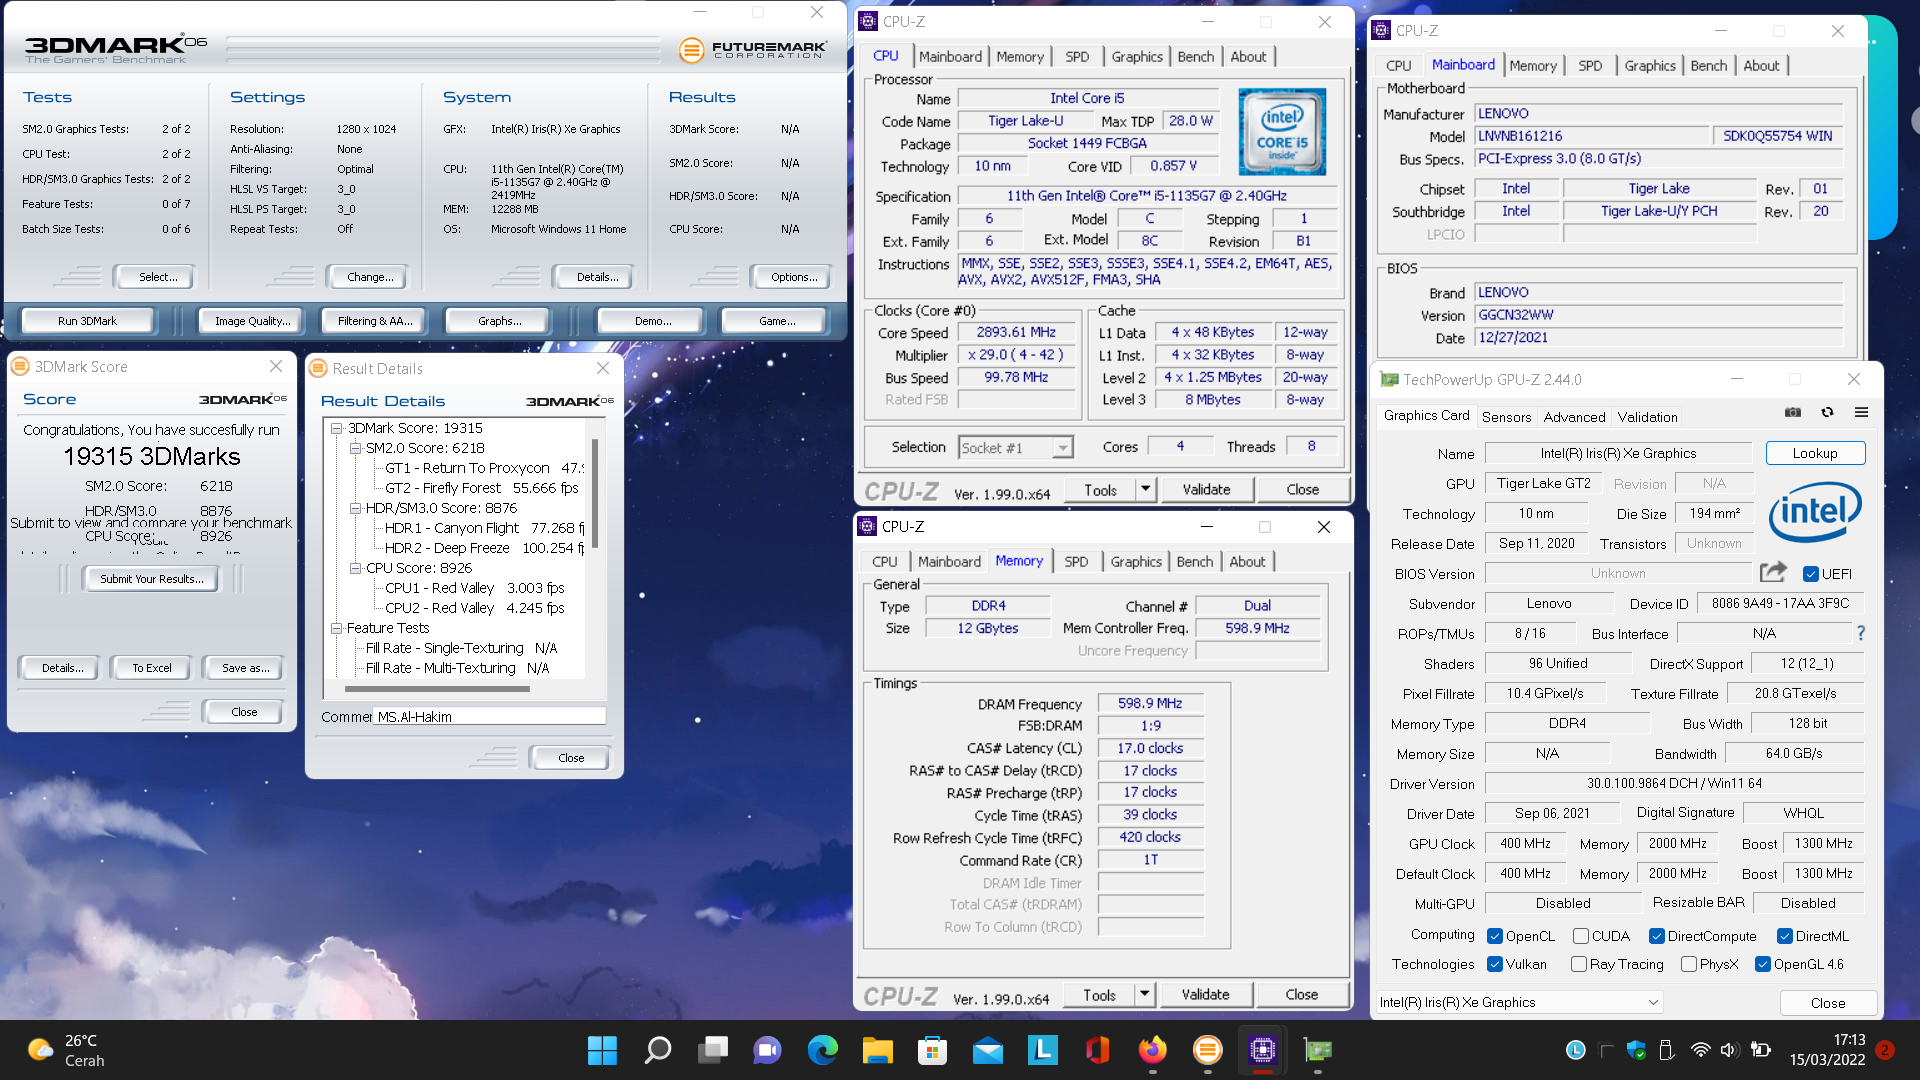The image size is (1920, 1080).
Task: Toggle the DirectML checkbox
Action: [x=1785, y=936]
